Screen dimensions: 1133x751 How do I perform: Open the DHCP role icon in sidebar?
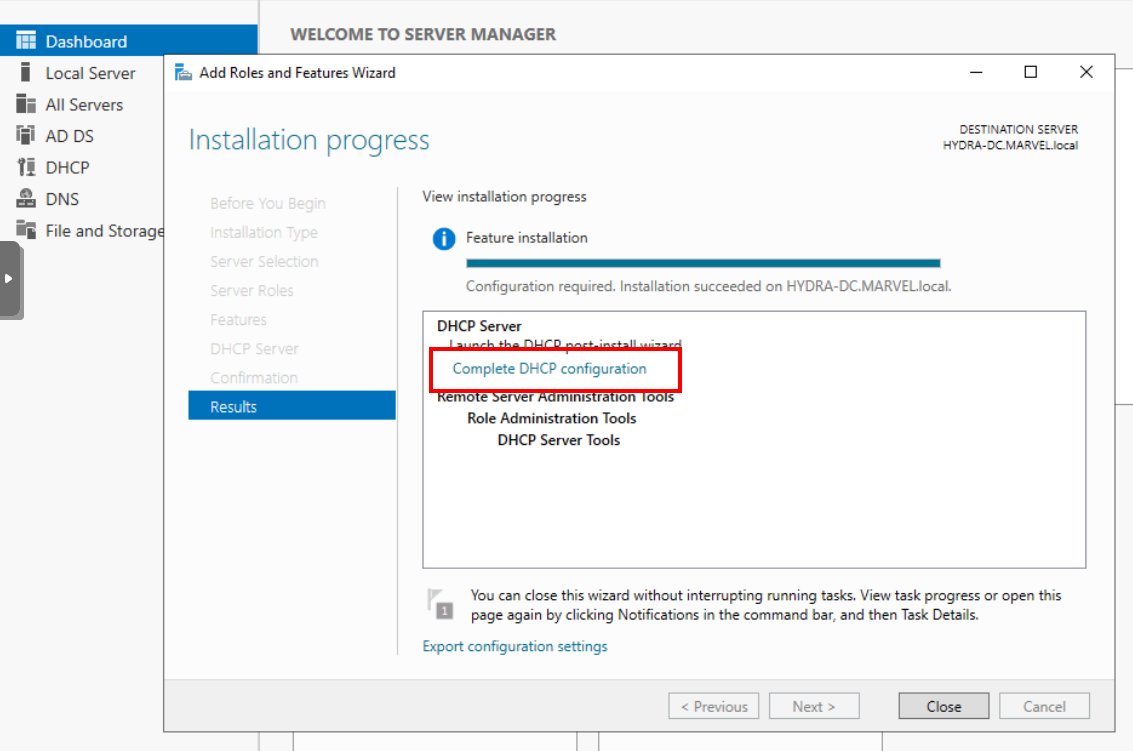pyautogui.click(x=26, y=167)
